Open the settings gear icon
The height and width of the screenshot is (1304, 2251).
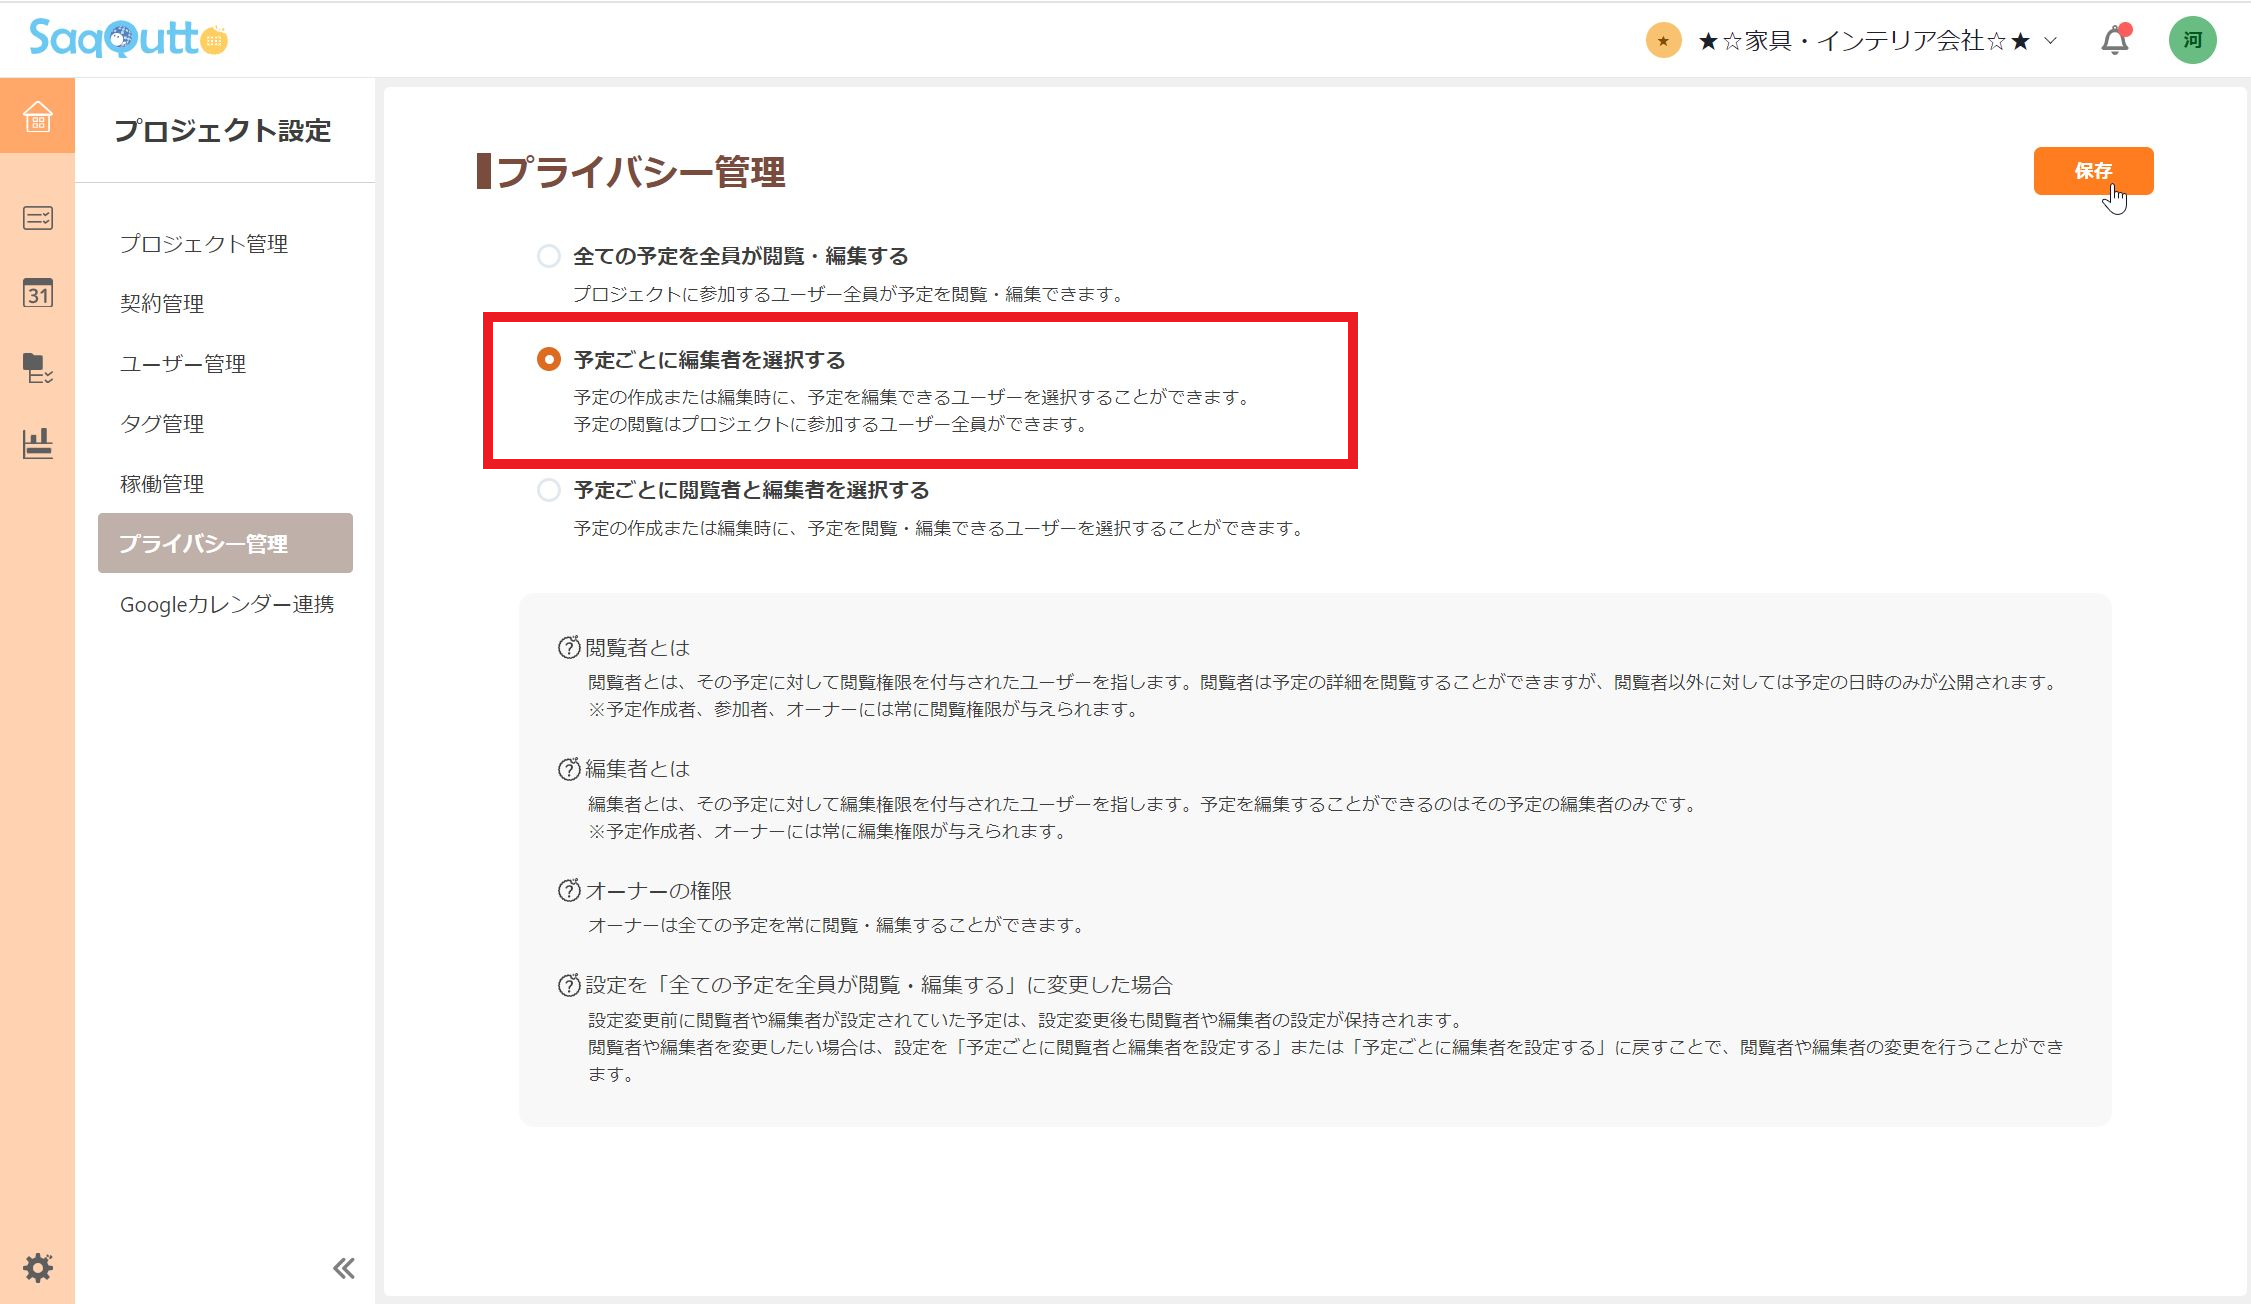pos(37,1267)
